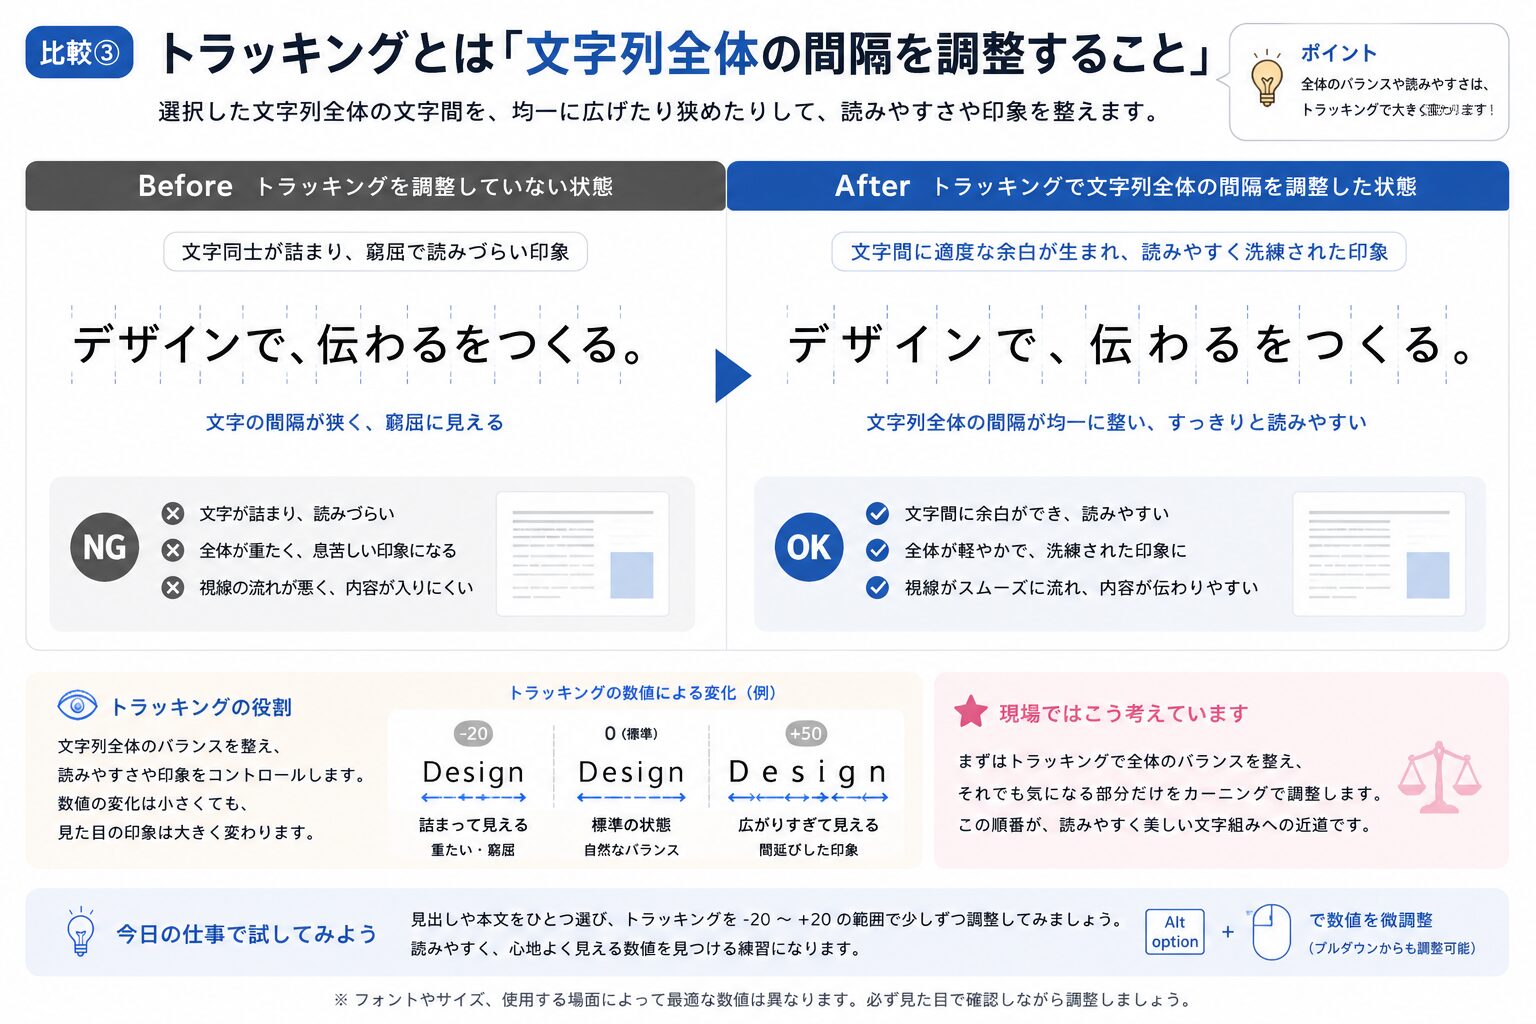Click the Alt option key icon
The width and height of the screenshot is (1536, 1024).
pyautogui.click(x=1175, y=932)
